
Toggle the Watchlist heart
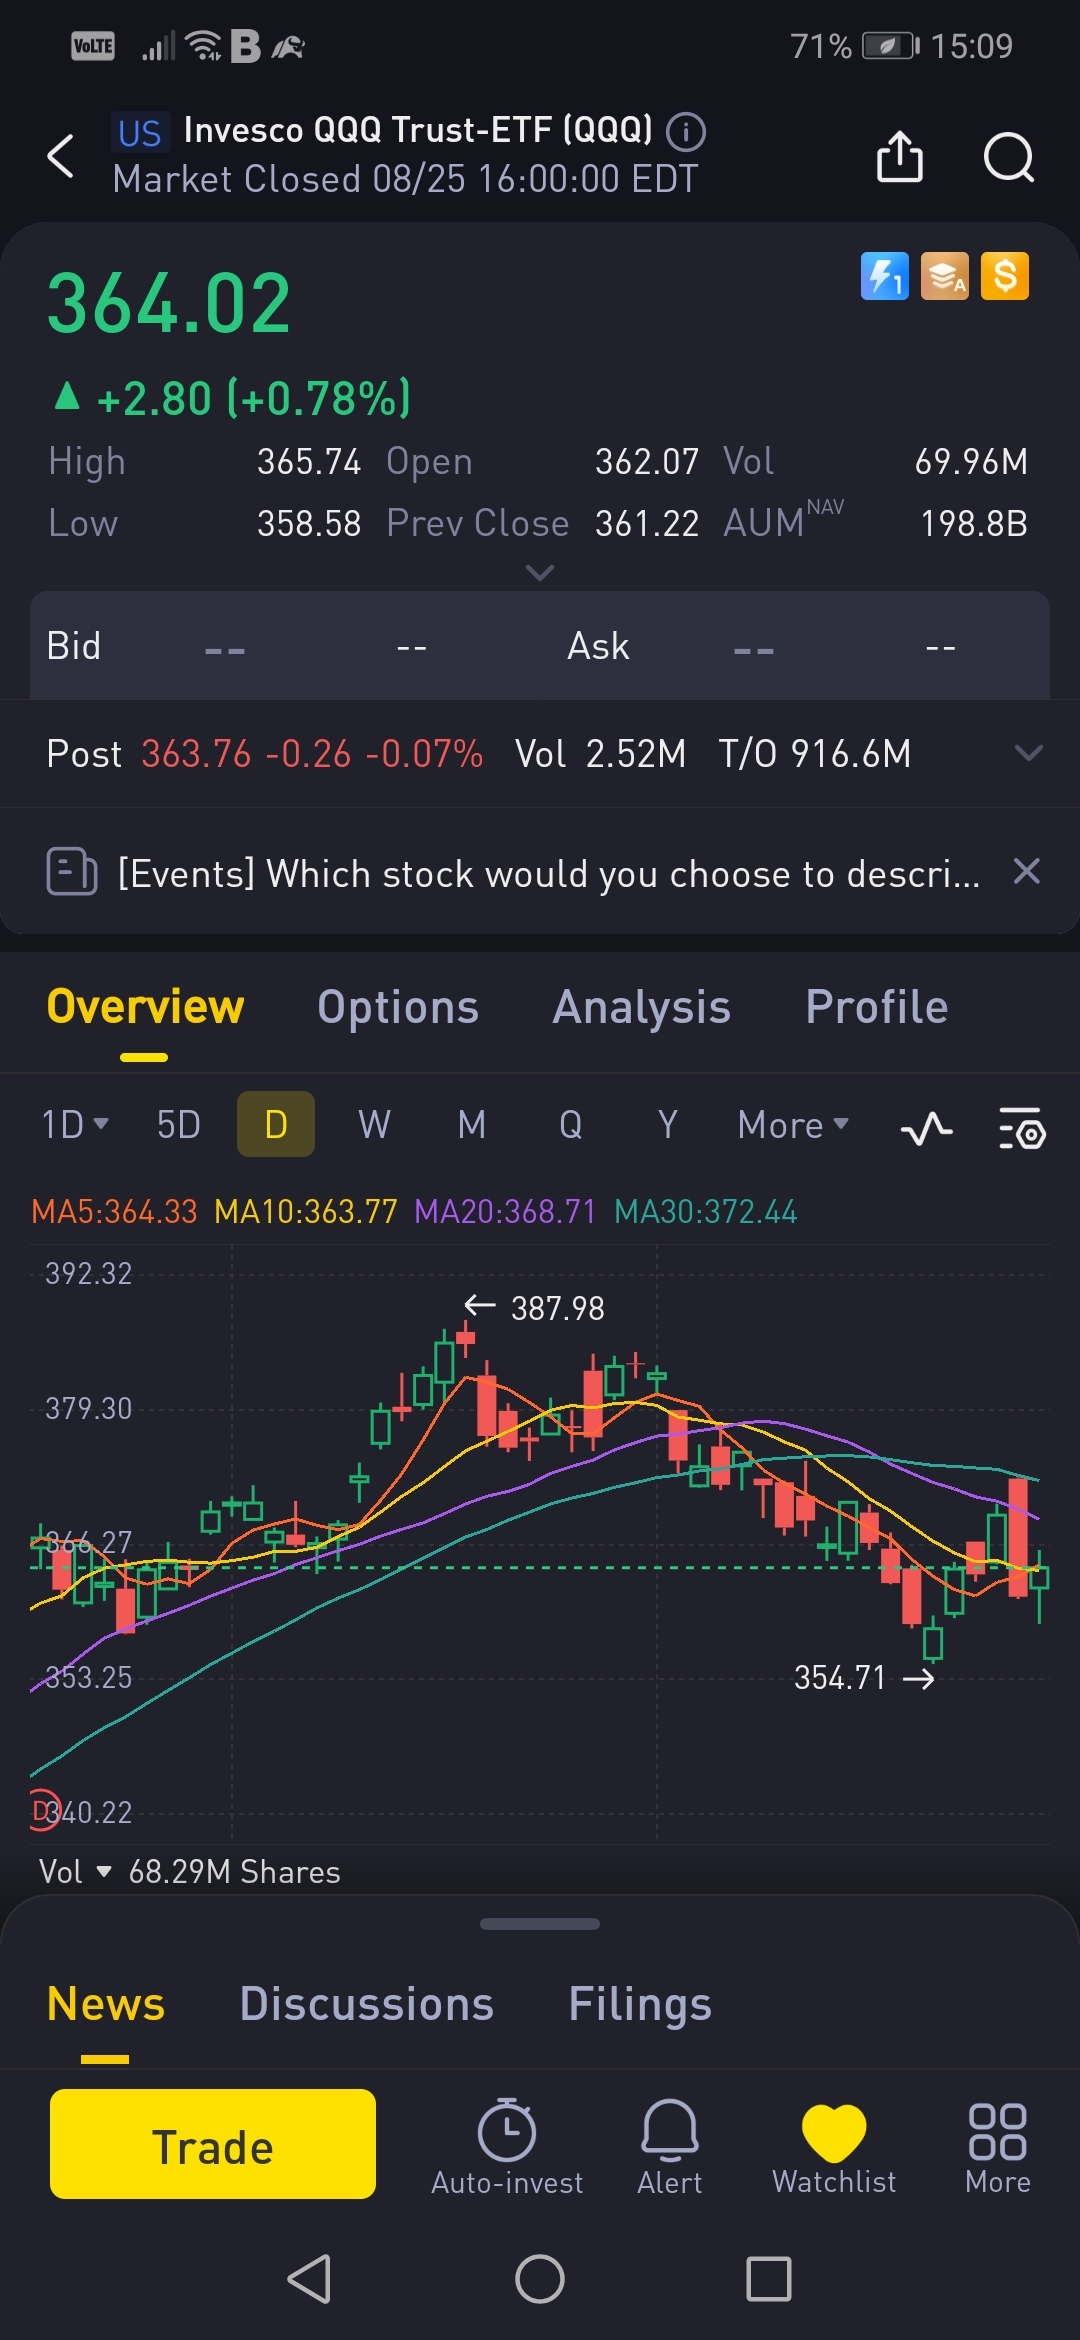coord(834,2132)
